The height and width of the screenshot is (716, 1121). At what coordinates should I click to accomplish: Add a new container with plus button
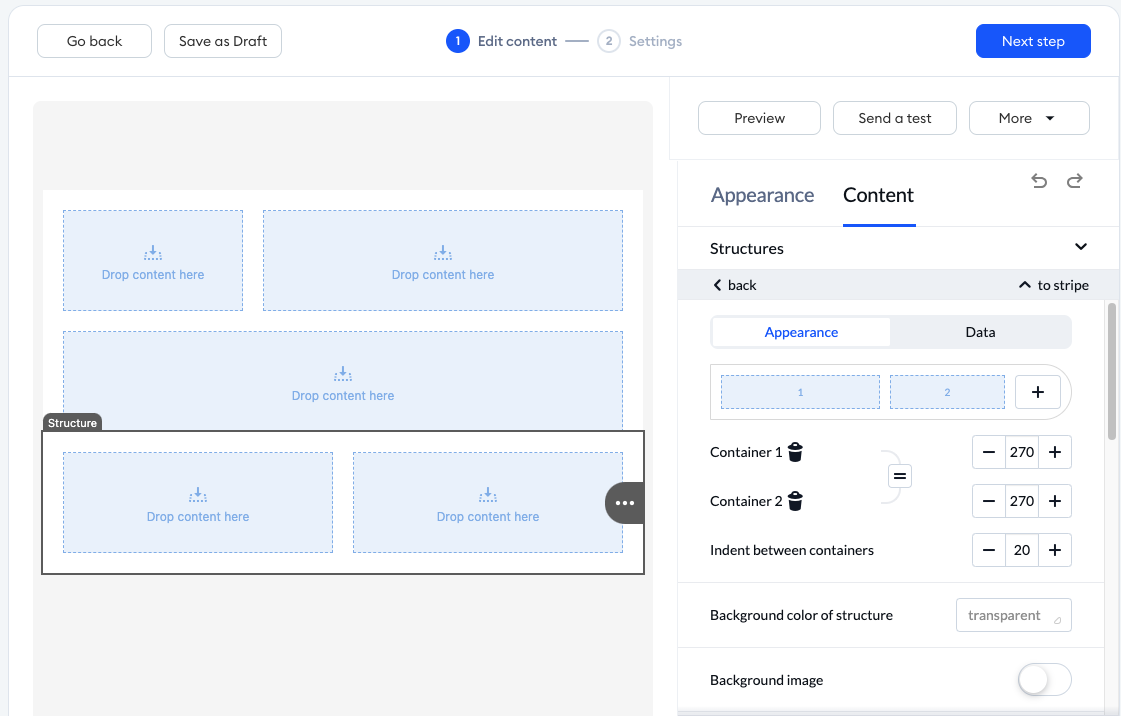pos(1037,392)
